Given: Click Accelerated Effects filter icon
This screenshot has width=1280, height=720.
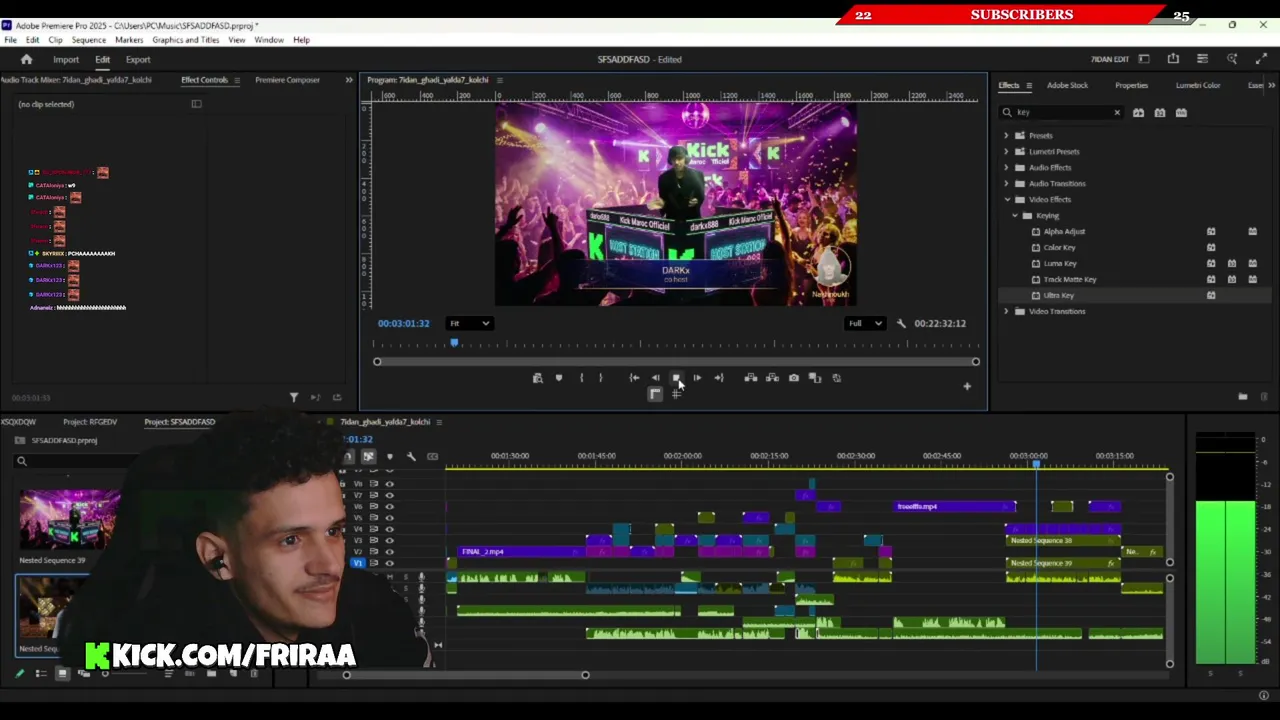Looking at the screenshot, I should tap(1138, 113).
